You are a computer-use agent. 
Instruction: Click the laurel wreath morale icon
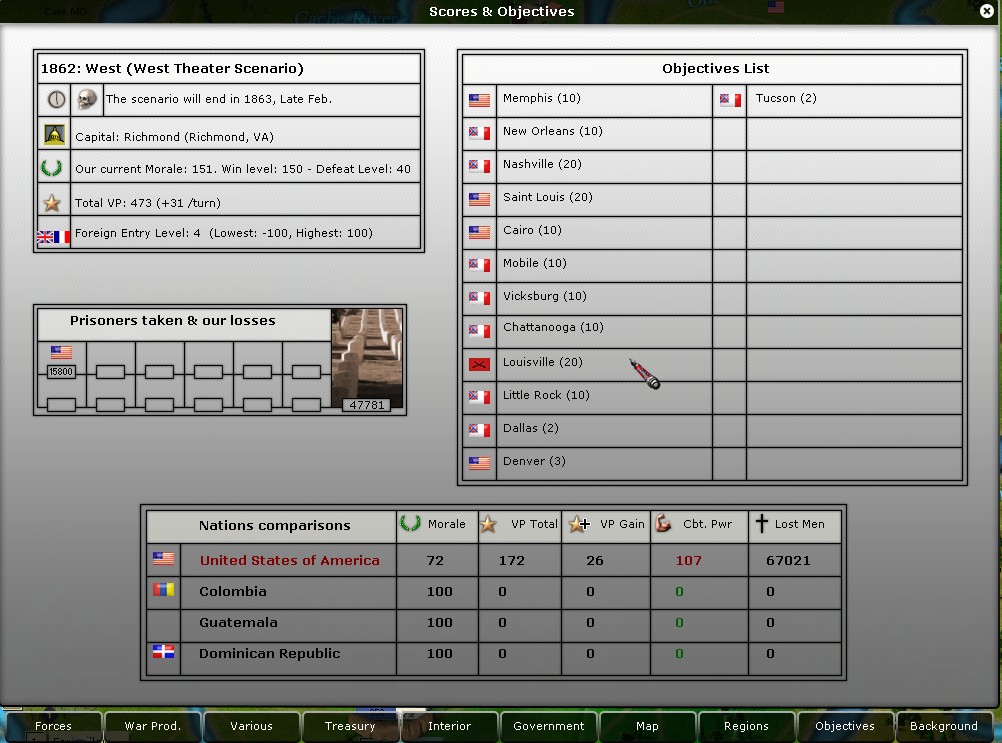coord(51,168)
